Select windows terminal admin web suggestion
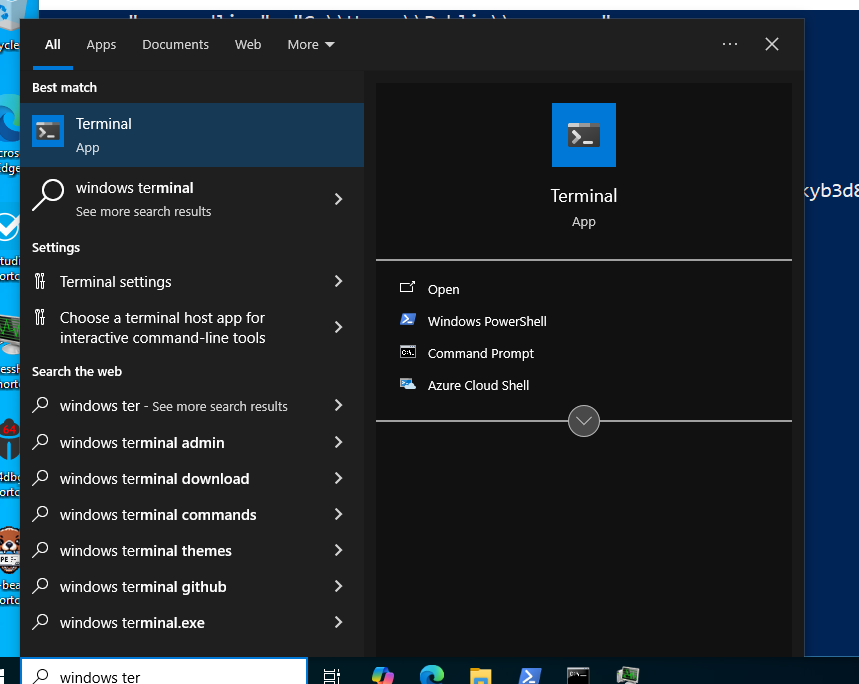The width and height of the screenshot is (859, 684). pyautogui.click(x=192, y=442)
